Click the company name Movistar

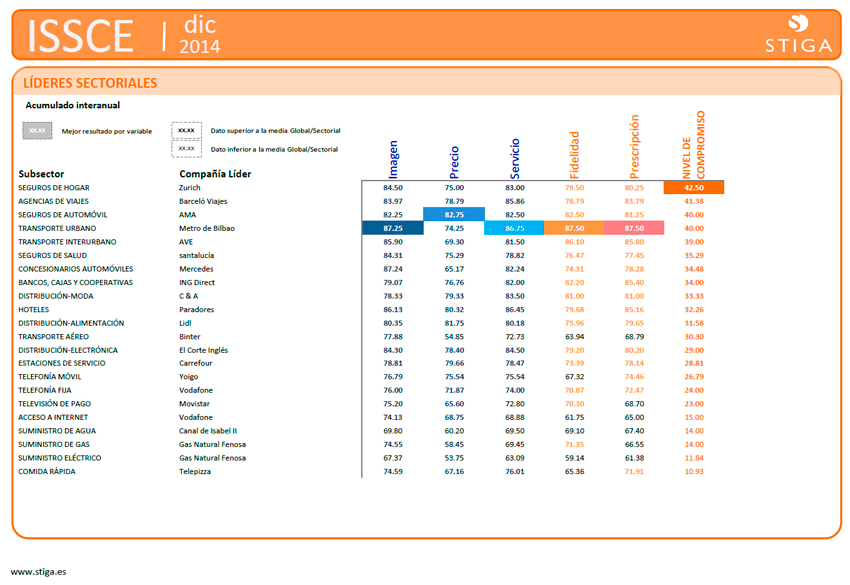[195, 404]
